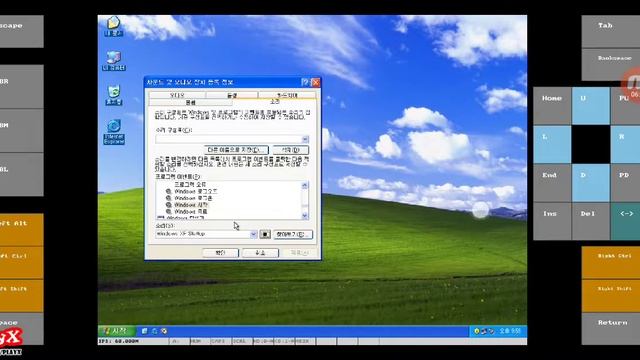This screenshot has width=640, height=360.
Task: Select the Recycle Bin desktop icon
Action: click(114, 95)
